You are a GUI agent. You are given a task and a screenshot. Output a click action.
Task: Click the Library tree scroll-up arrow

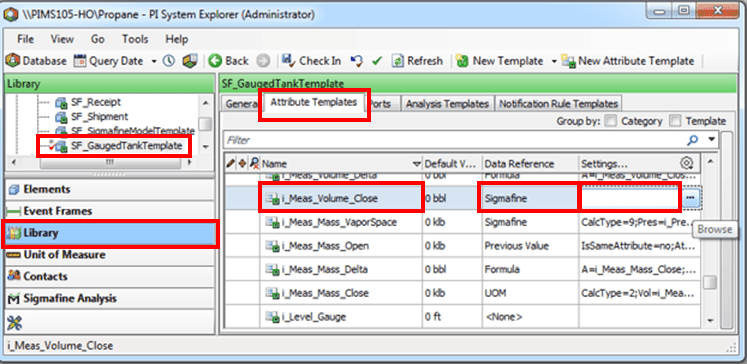point(205,102)
